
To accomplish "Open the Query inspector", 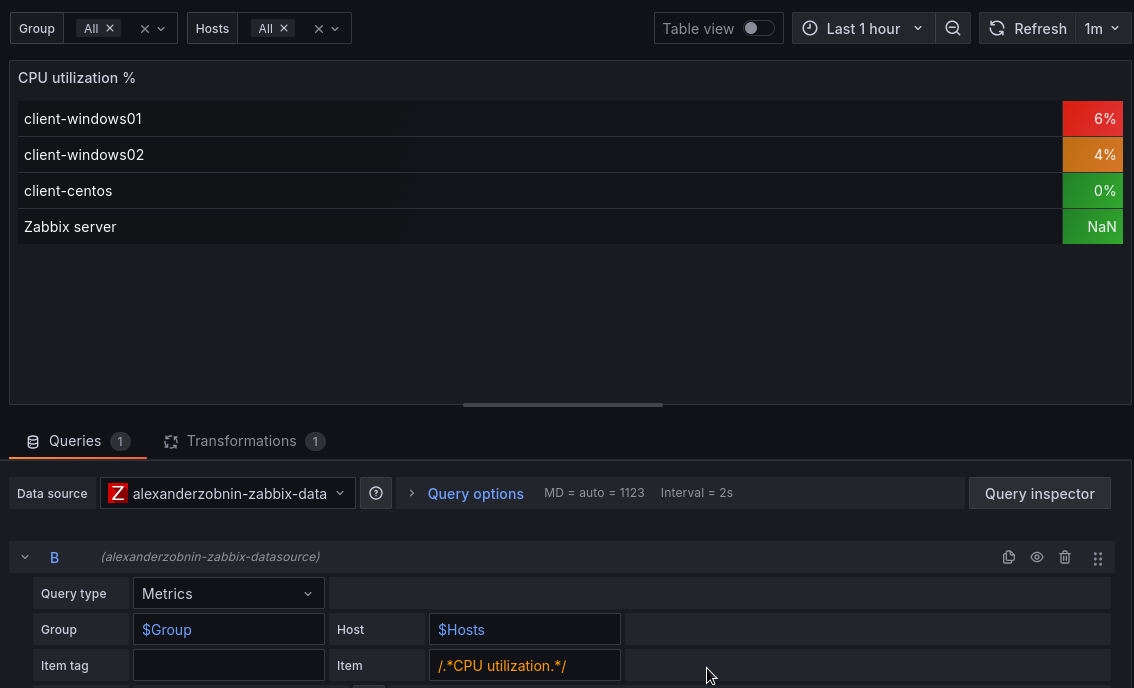I will coord(1039,493).
